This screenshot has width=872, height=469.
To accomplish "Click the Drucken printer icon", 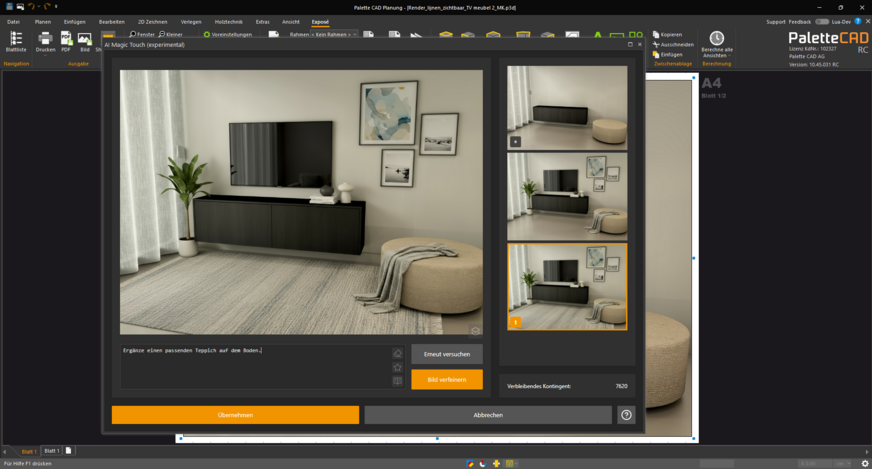I will coord(45,38).
